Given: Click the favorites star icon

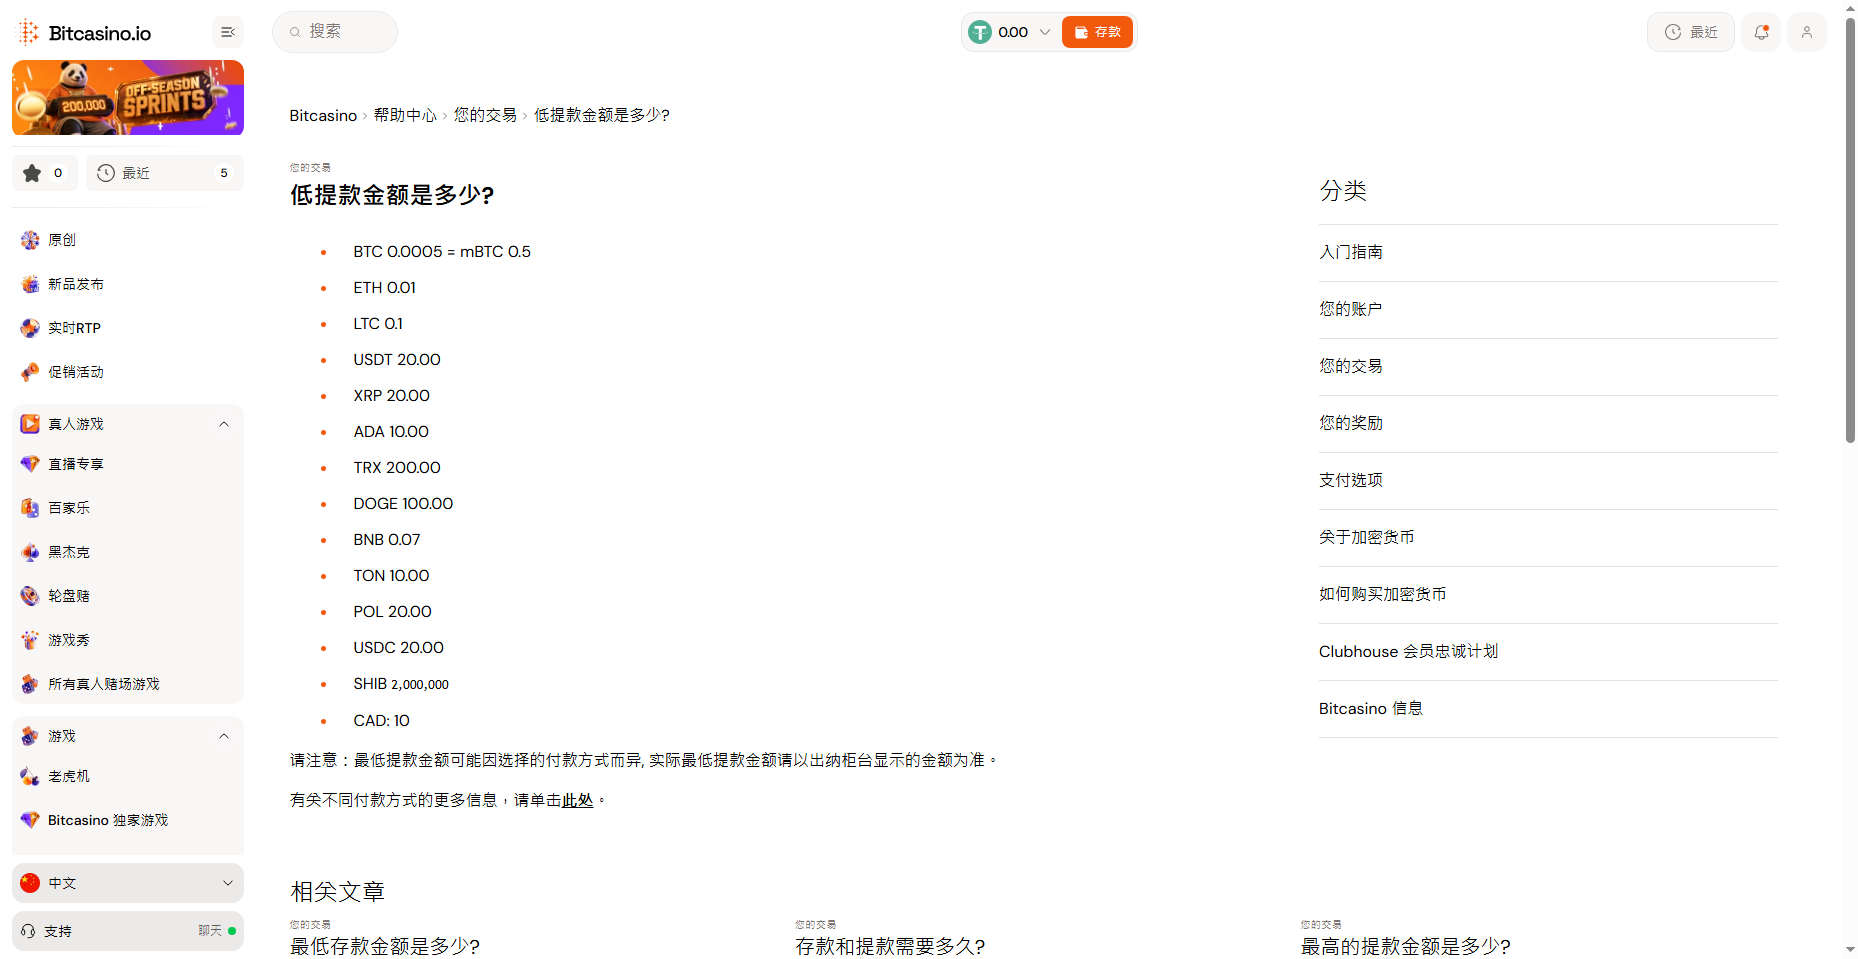Looking at the screenshot, I should tap(32, 173).
